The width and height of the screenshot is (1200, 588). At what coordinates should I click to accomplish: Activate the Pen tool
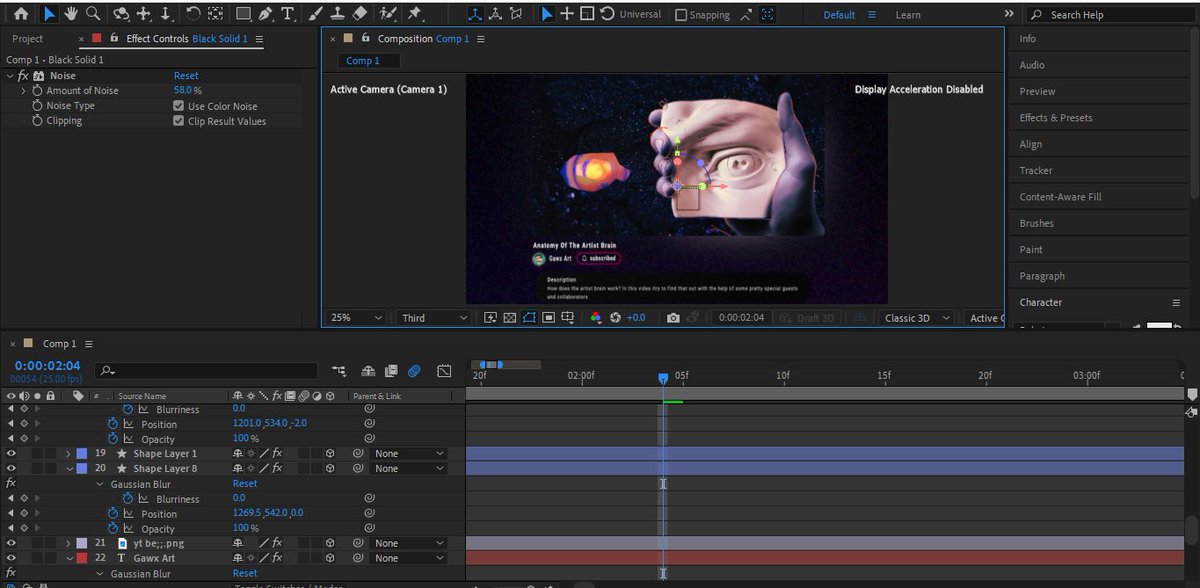pos(264,14)
